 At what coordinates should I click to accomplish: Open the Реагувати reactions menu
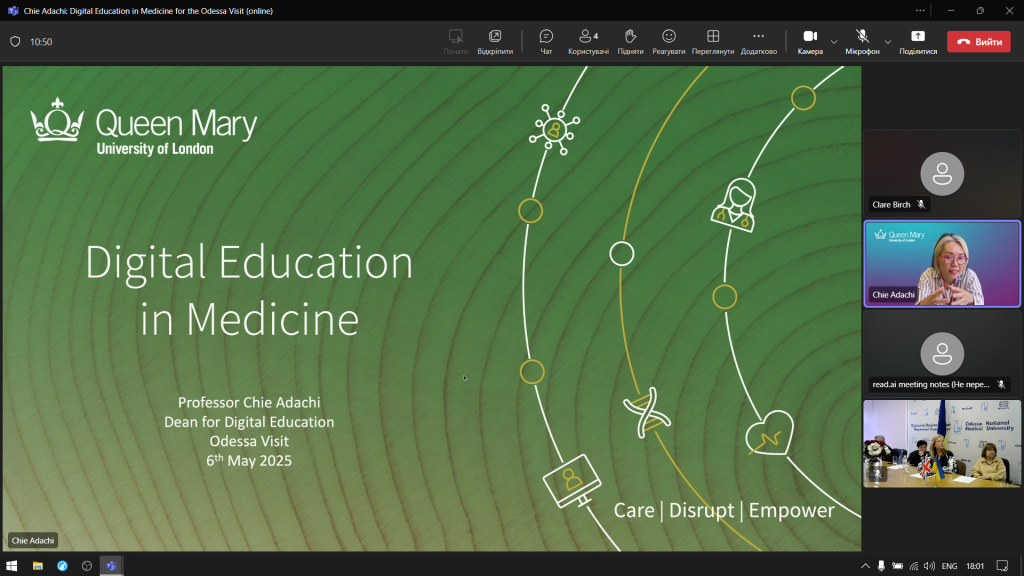(x=668, y=42)
